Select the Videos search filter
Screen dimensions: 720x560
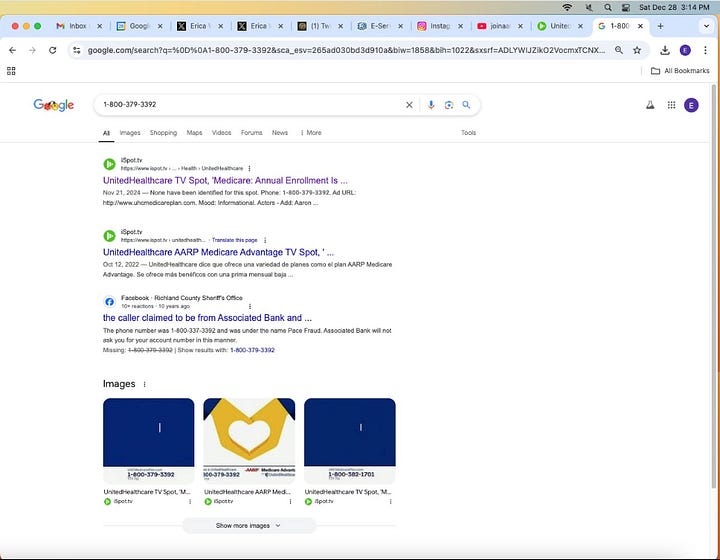(x=221, y=133)
